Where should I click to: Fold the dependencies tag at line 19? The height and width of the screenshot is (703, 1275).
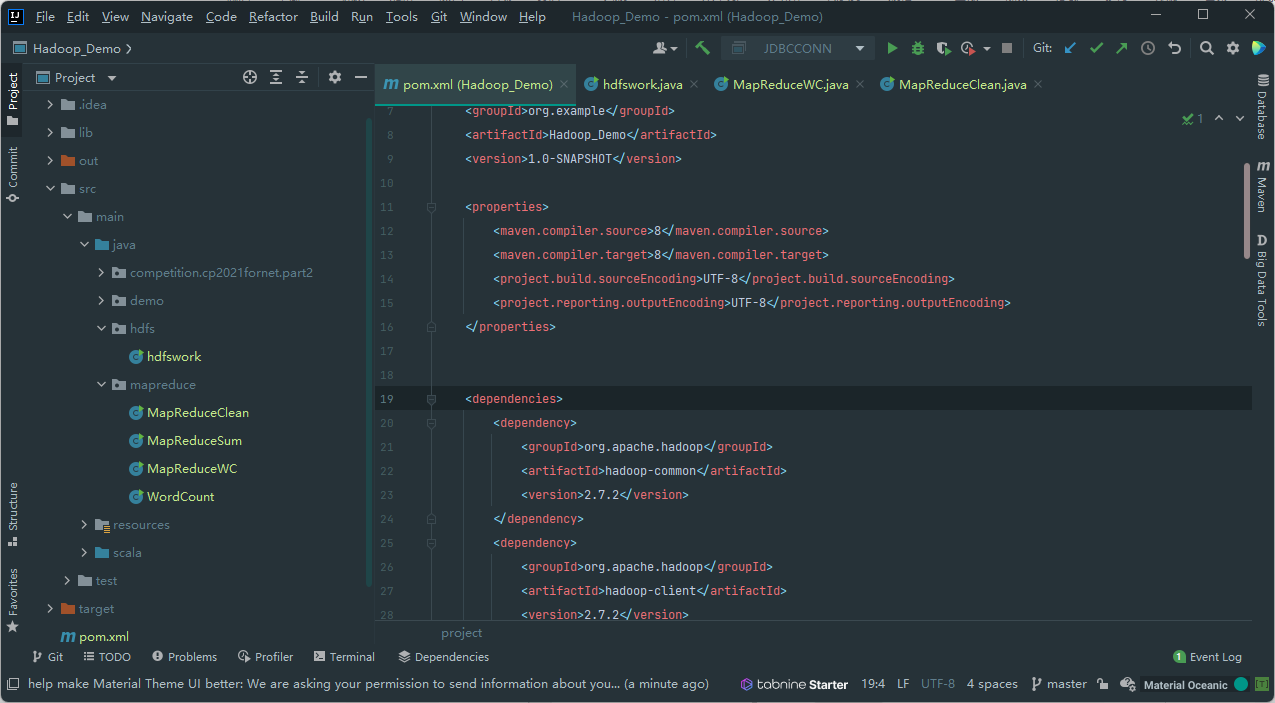coord(431,399)
